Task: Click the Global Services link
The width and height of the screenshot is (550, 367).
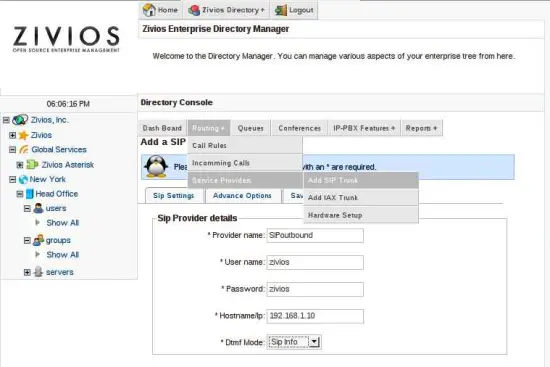Action: pos(59,150)
